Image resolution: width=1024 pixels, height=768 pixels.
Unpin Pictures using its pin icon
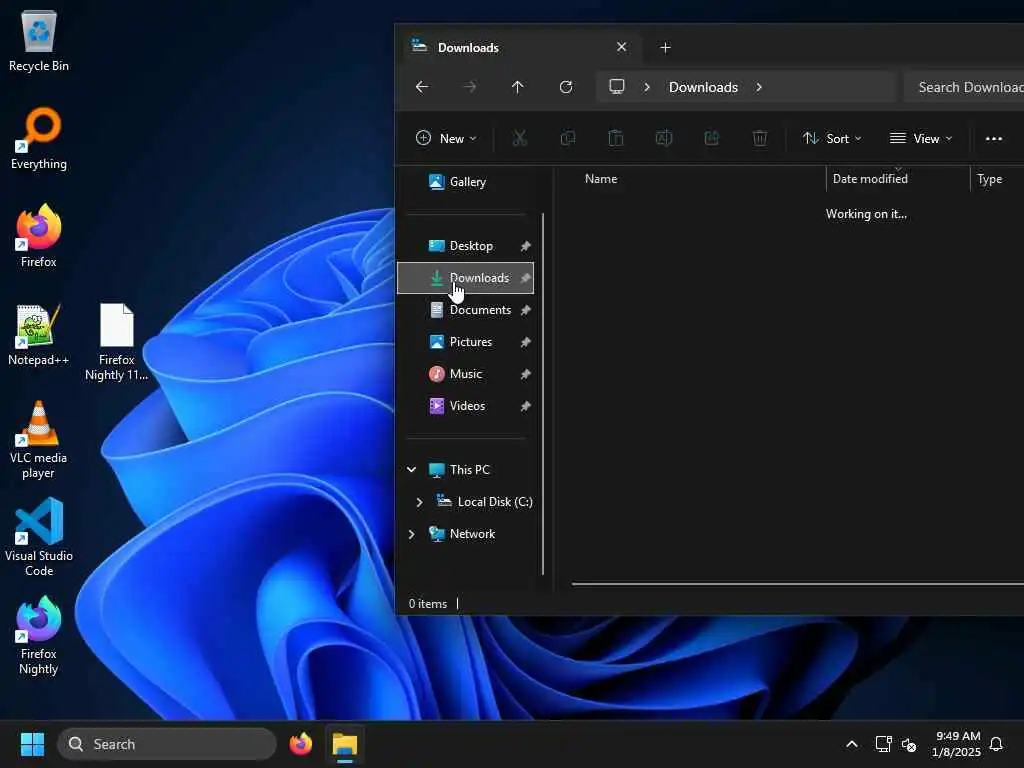[525, 342]
